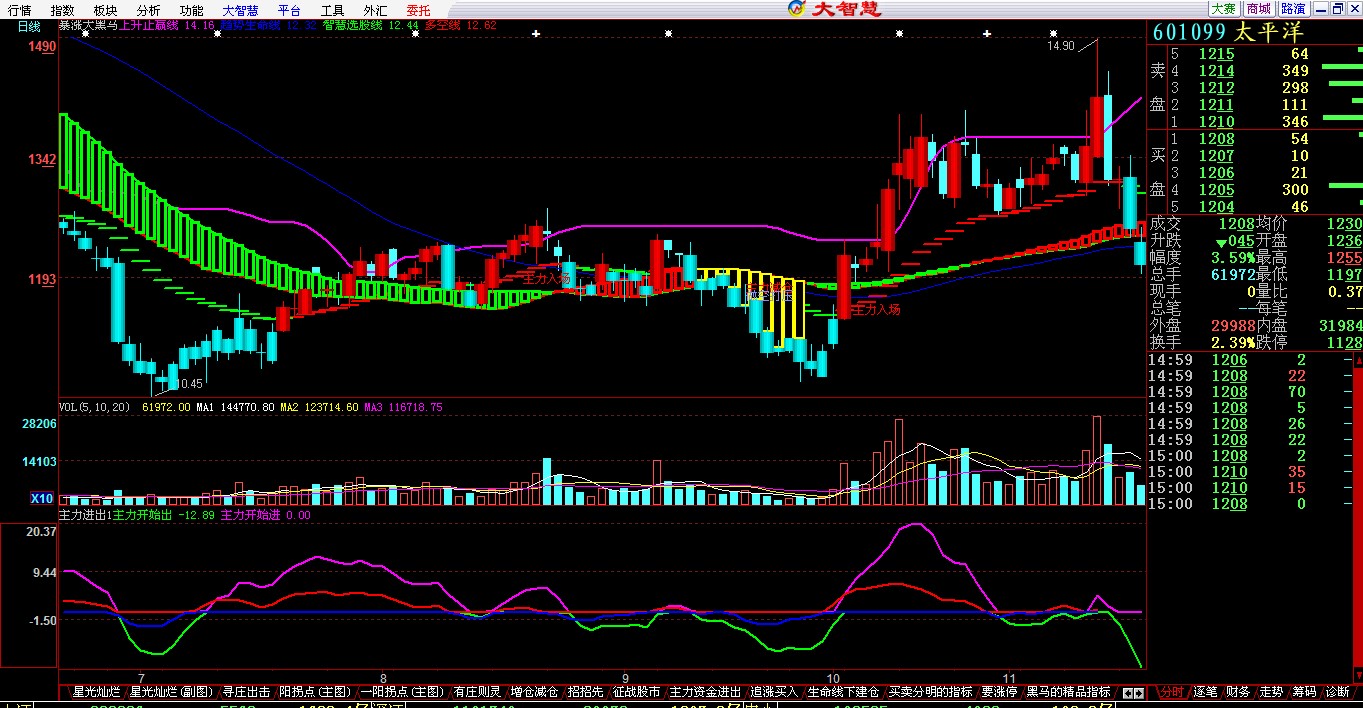Open the 筹码 side panel tab
This screenshot has height=708, width=1363.
pyautogui.click(x=1304, y=691)
